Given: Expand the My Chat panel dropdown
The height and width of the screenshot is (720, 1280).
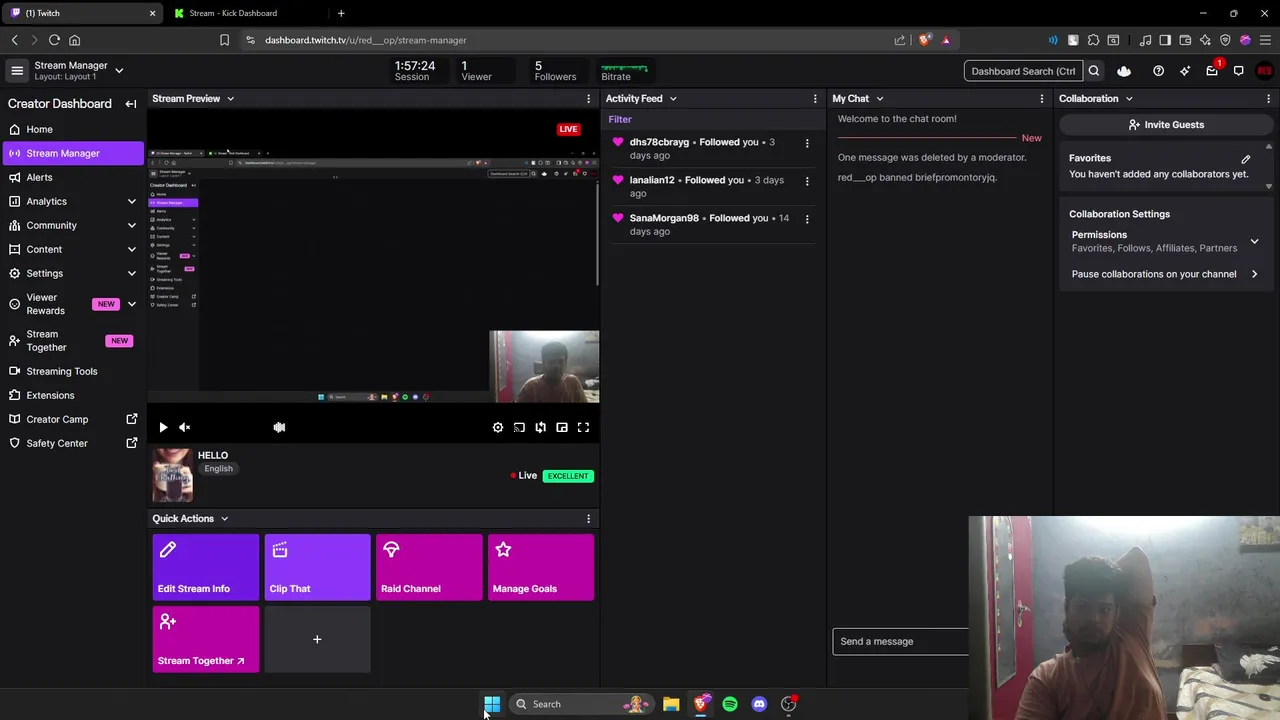Looking at the screenshot, I should pos(880,99).
